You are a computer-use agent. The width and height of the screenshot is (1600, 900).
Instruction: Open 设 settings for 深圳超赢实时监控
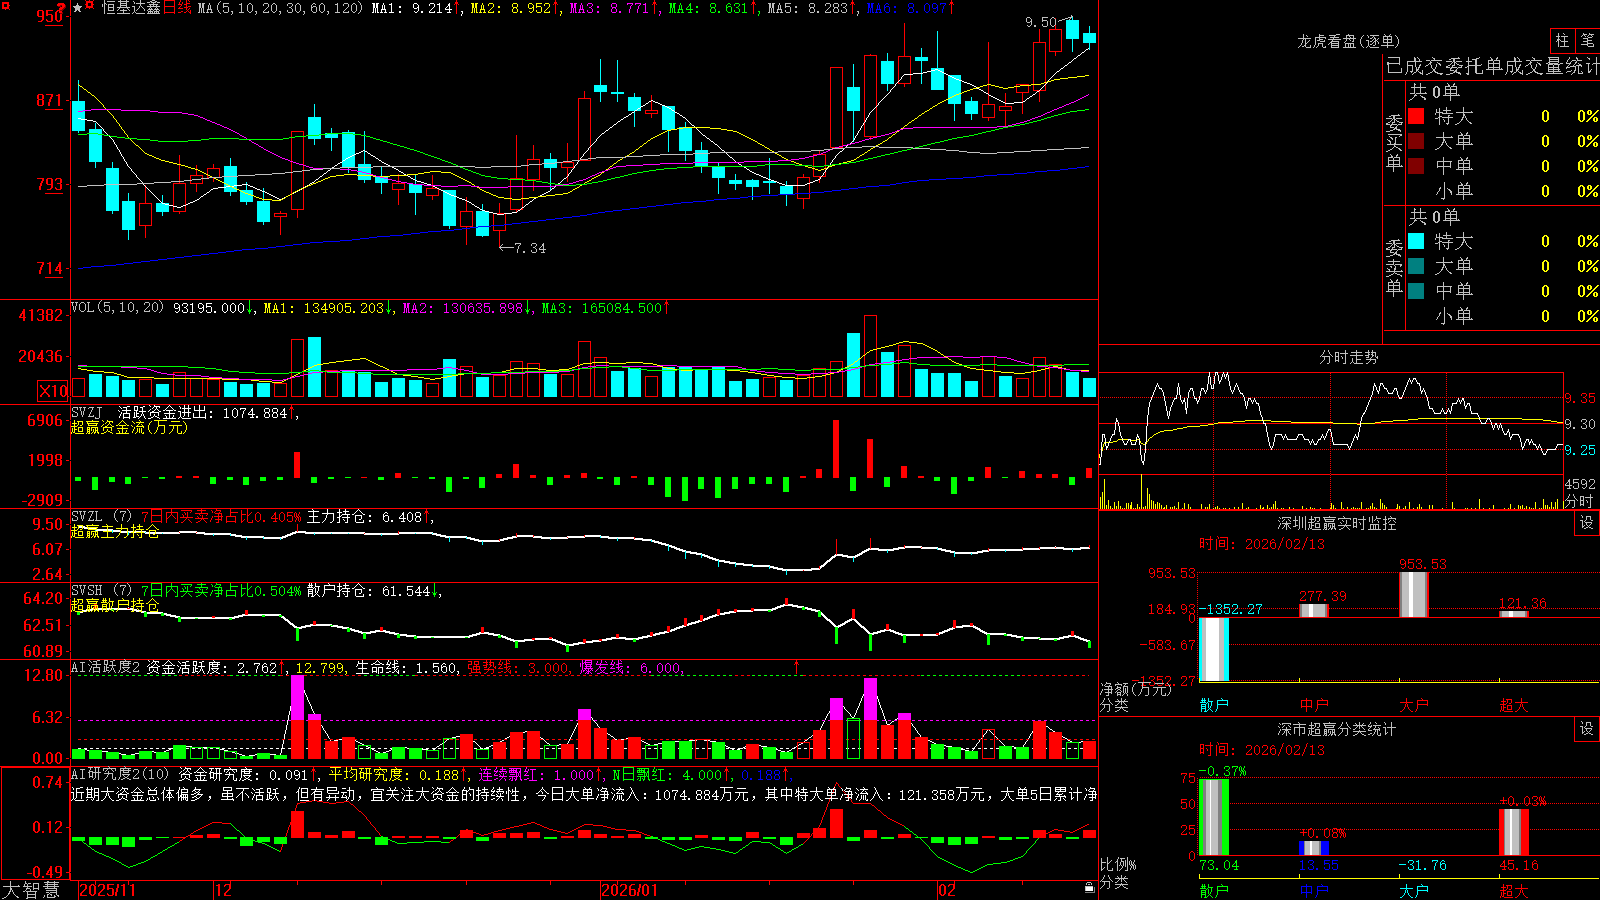pos(1587,523)
